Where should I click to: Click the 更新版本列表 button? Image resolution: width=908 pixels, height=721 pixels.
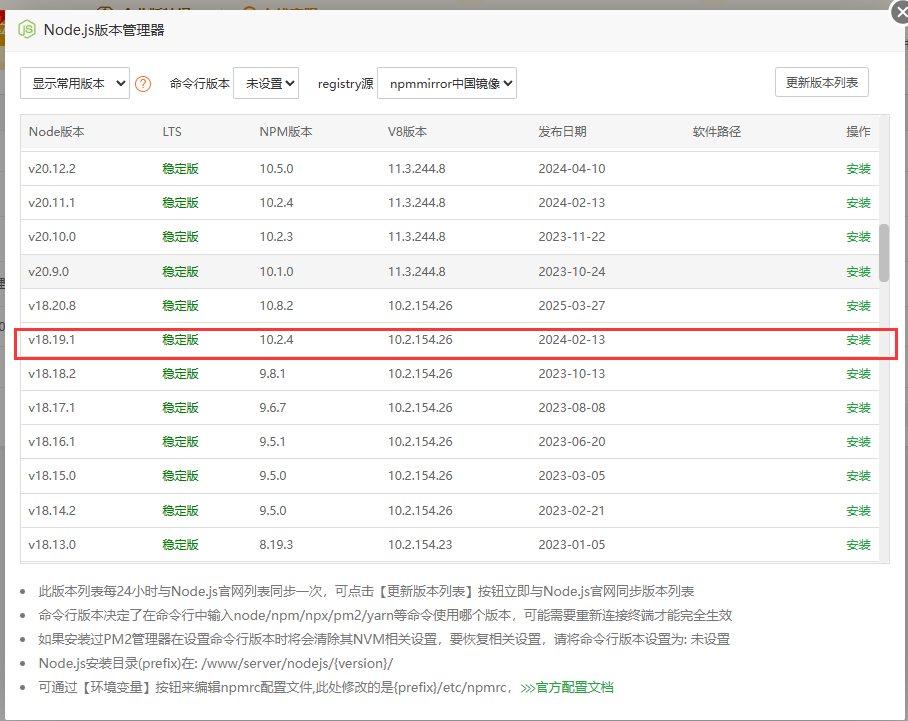[x=821, y=83]
